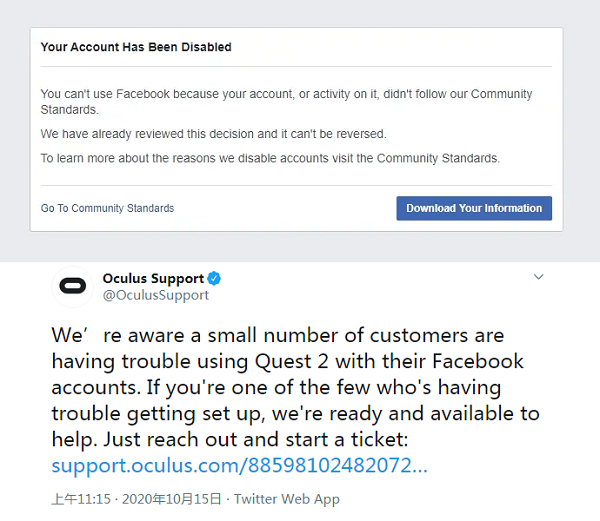Select the "We have already reviewed" sentence
The height and width of the screenshot is (521, 600).
pyautogui.click(x=213, y=133)
